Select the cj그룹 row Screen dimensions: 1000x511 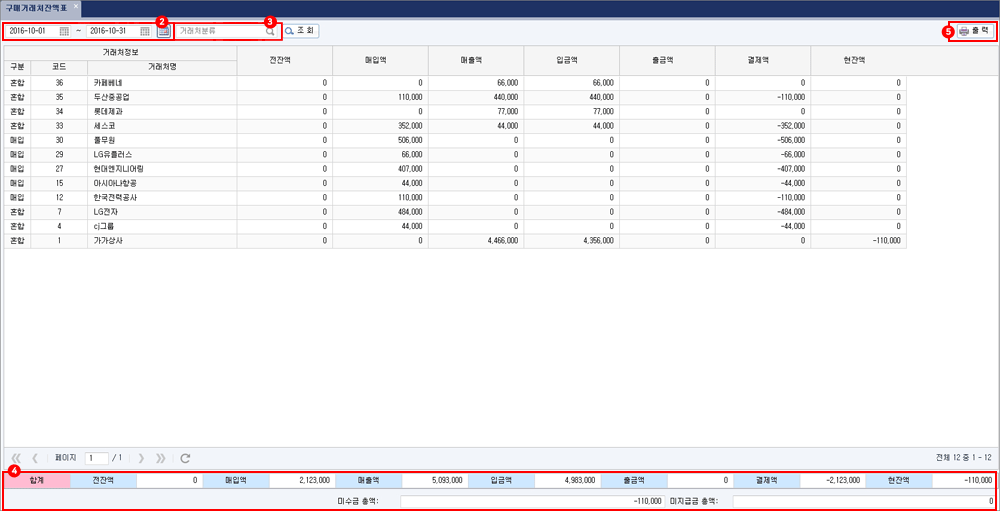coord(455,226)
